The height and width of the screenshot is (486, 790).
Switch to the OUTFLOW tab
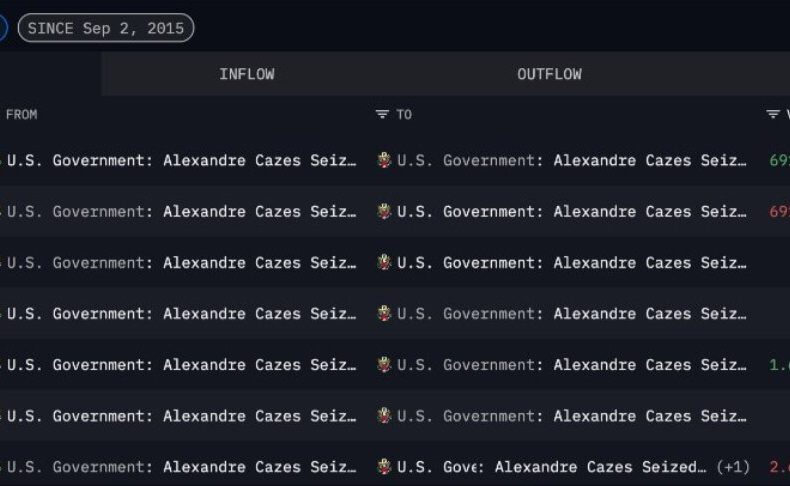coord(549,74)
